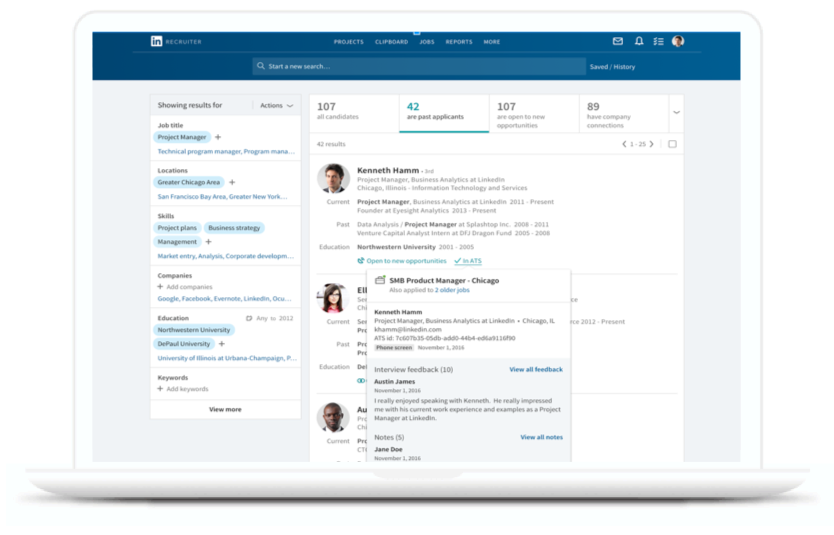The image size is (834, 535).
Task: Click the In ATS checkmark icon
Action: 457,261
